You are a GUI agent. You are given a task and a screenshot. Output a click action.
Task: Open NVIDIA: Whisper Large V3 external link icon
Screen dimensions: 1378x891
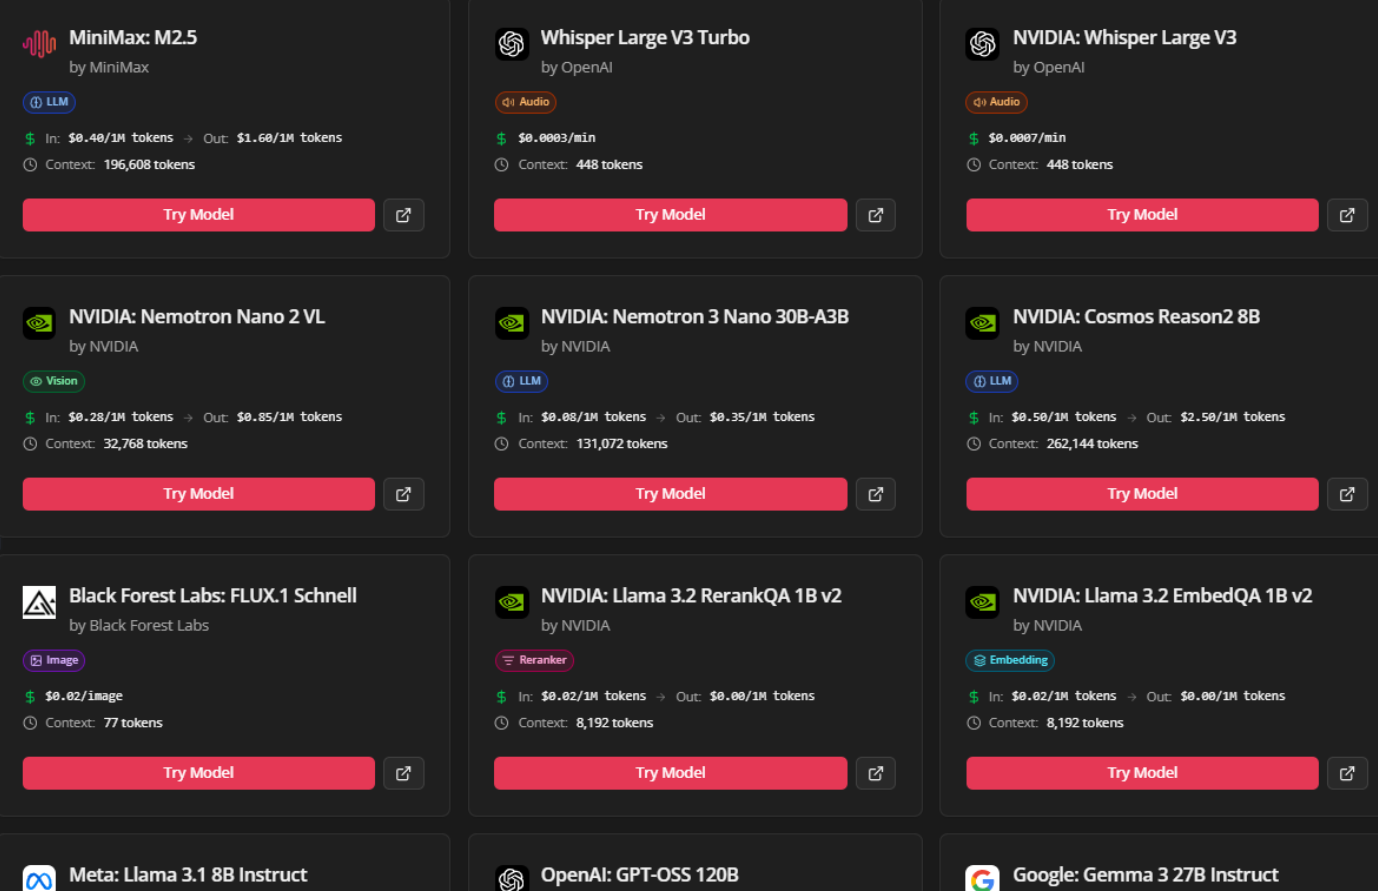point(1347,215)
